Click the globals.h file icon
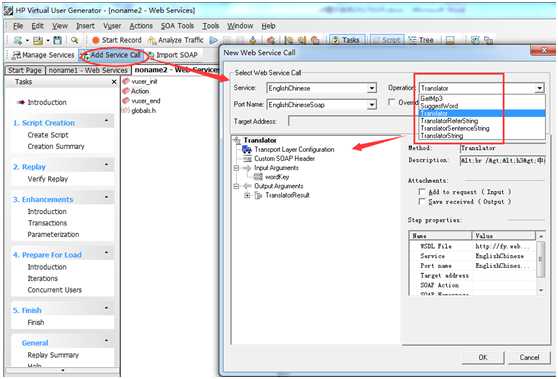The width and height of the screenshot is (558, 379). click(126, 110)
